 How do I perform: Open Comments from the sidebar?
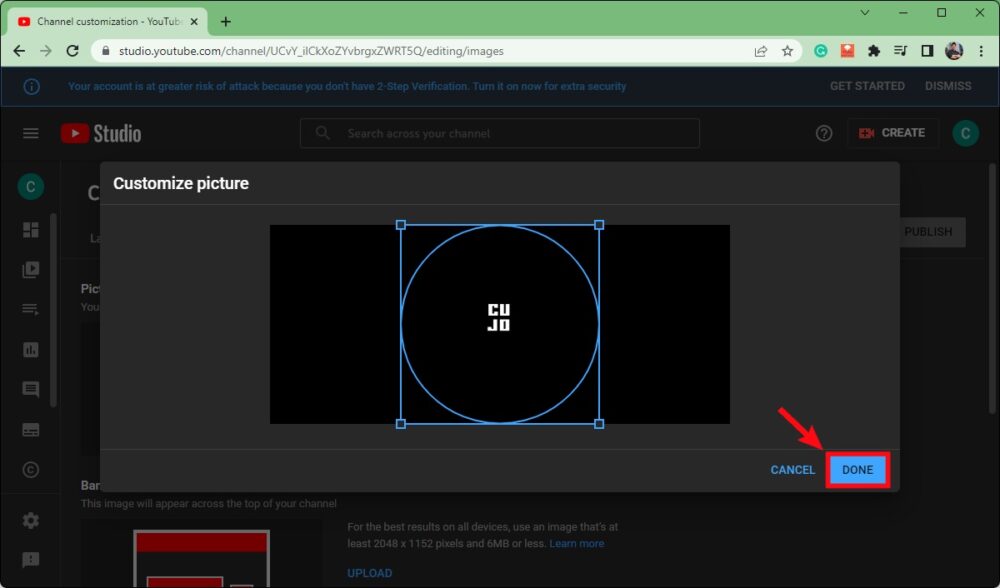coord(31,390)
